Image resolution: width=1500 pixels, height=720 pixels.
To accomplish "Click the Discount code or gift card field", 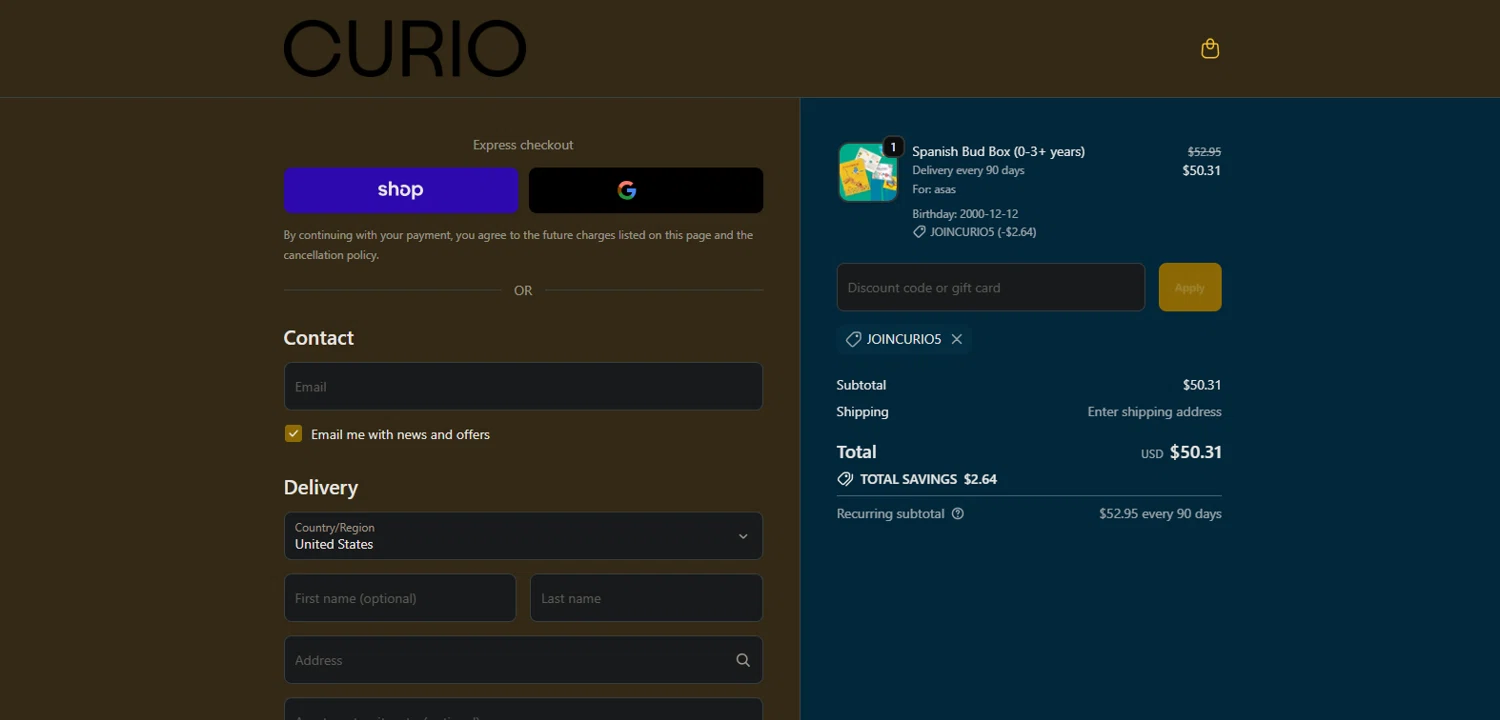I will point(991,287).
